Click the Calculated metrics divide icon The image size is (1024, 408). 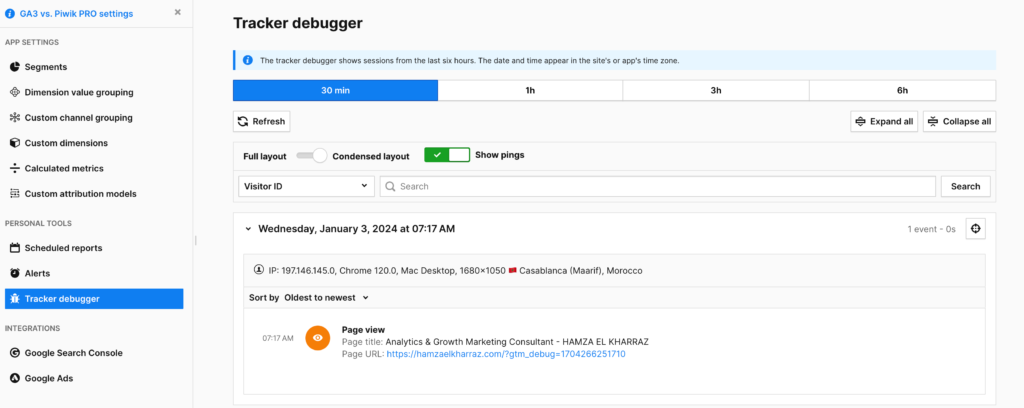point(15,168)
